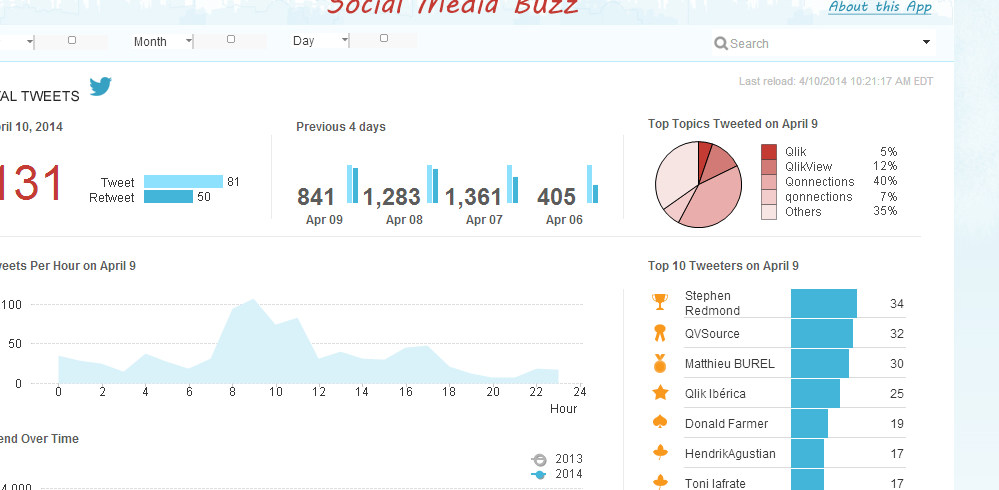This screenshot has width=999, height=490.
Task: Open the search box dropdown arrow
Action: (x=926, y=42)
